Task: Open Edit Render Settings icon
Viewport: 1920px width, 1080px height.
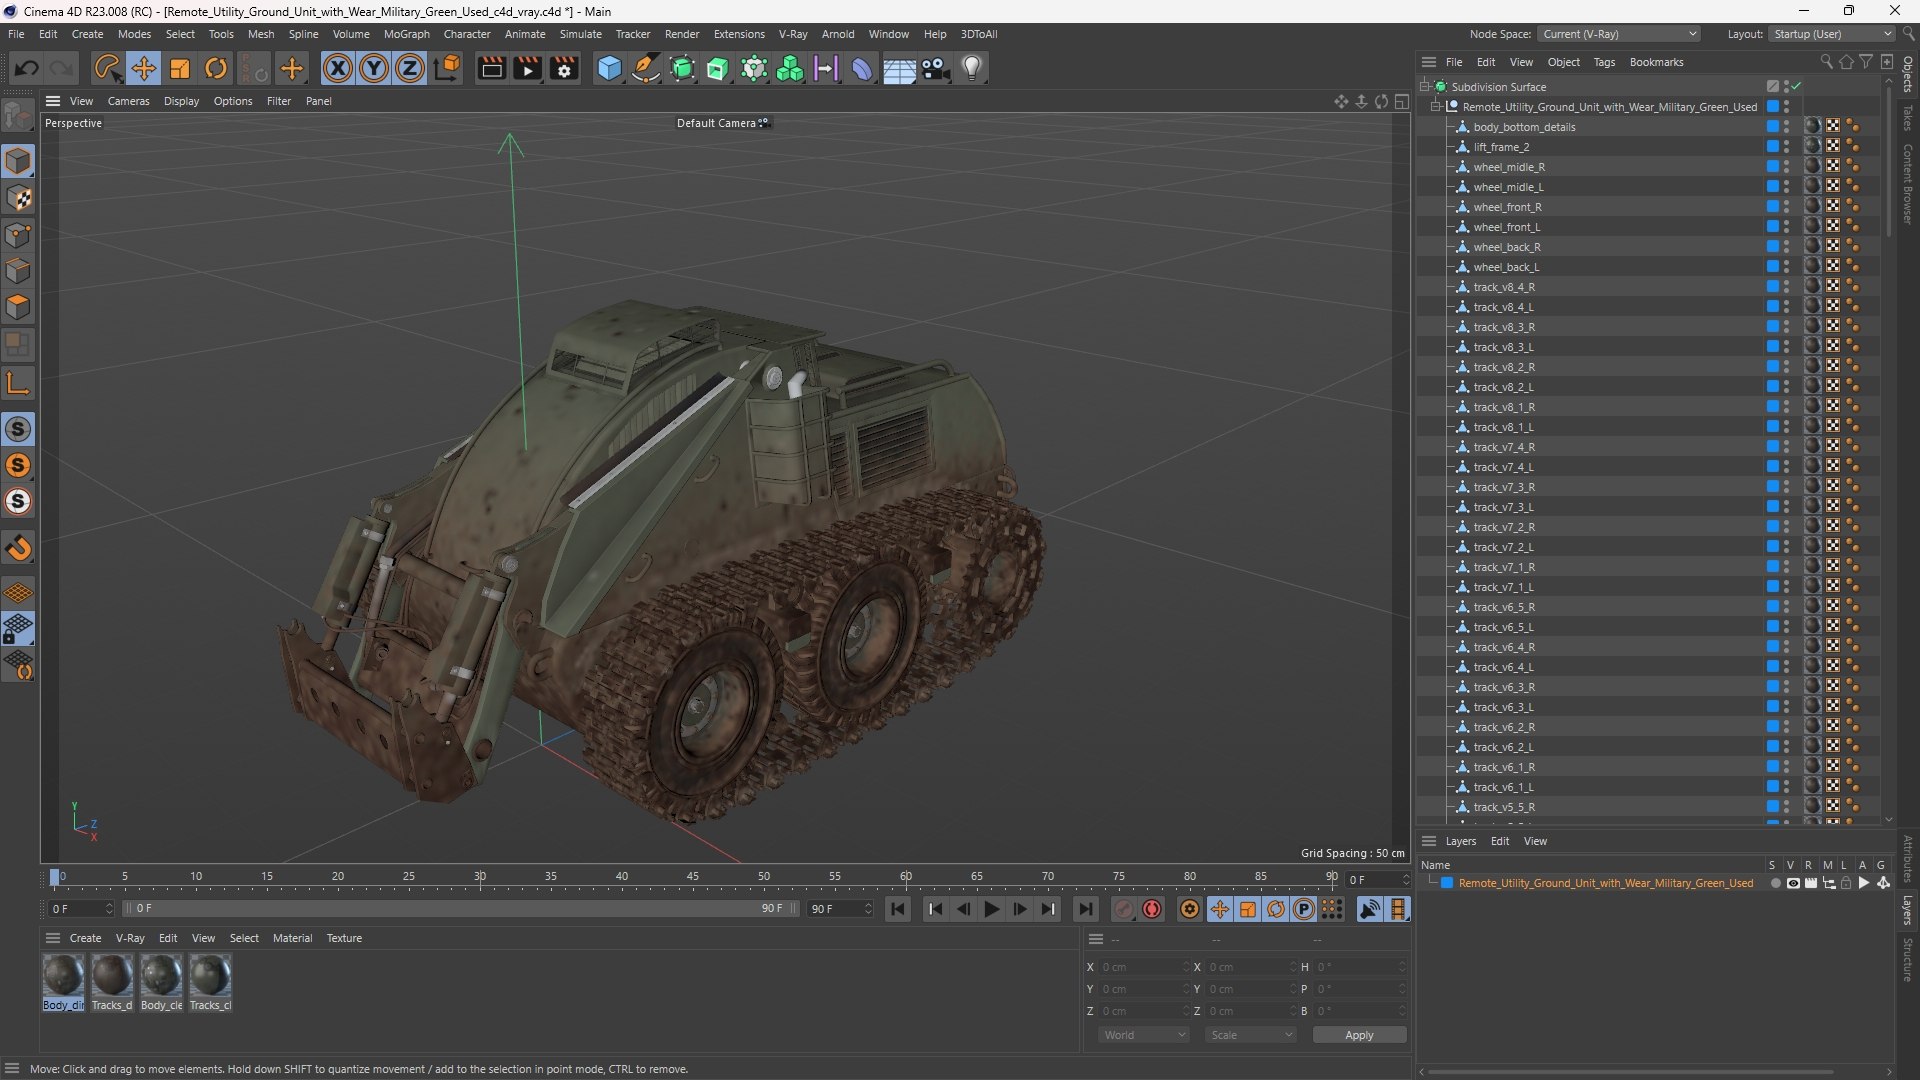Action: point(565,68)
